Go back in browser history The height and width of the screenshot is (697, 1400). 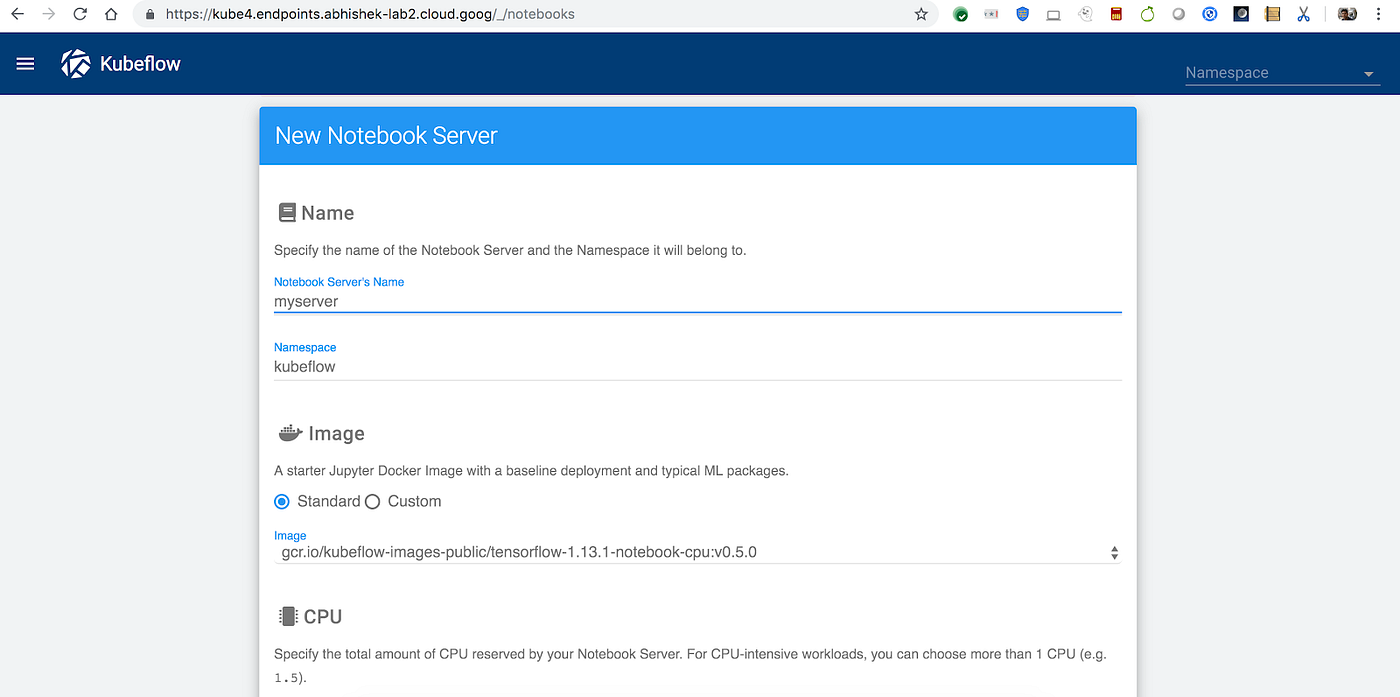(x=17, y=15)
